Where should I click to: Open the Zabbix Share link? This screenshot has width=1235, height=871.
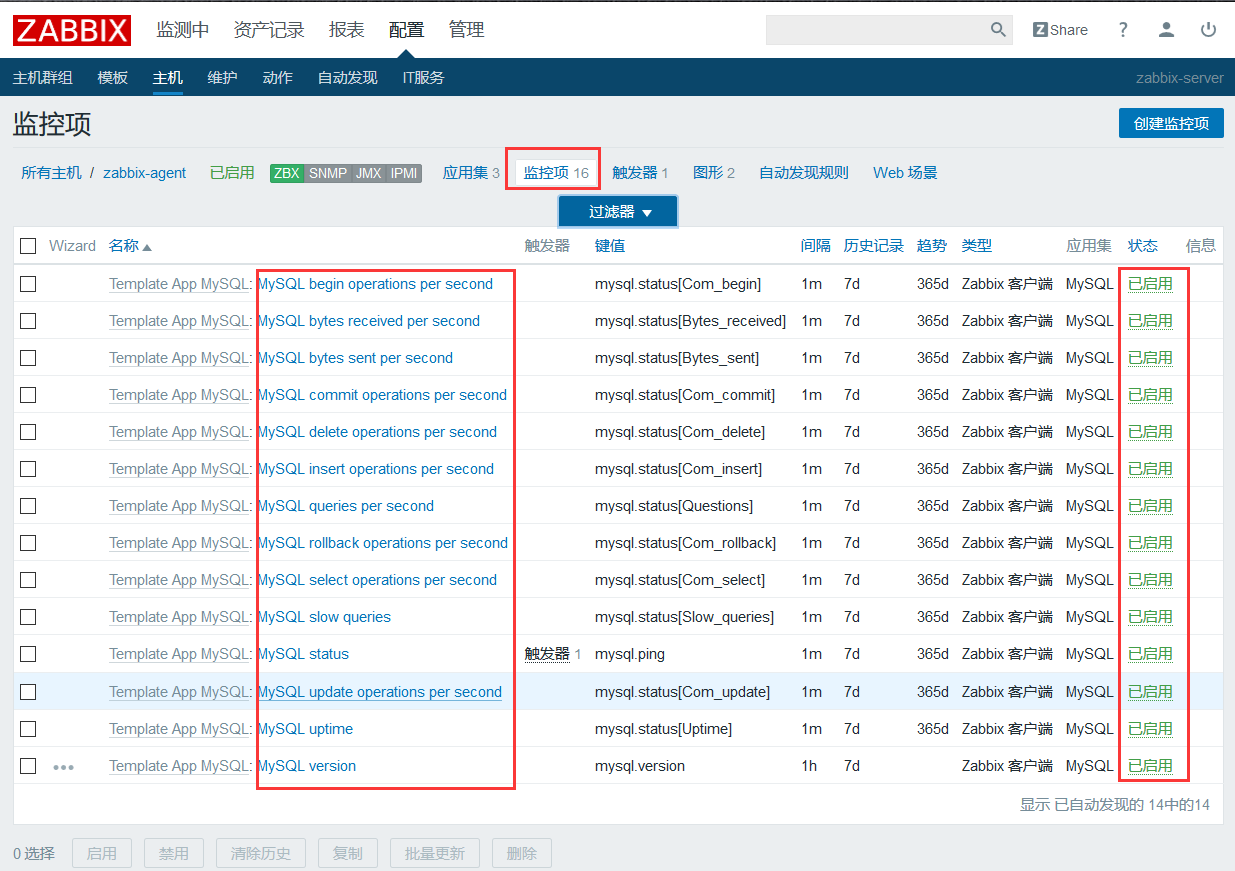1060,30
